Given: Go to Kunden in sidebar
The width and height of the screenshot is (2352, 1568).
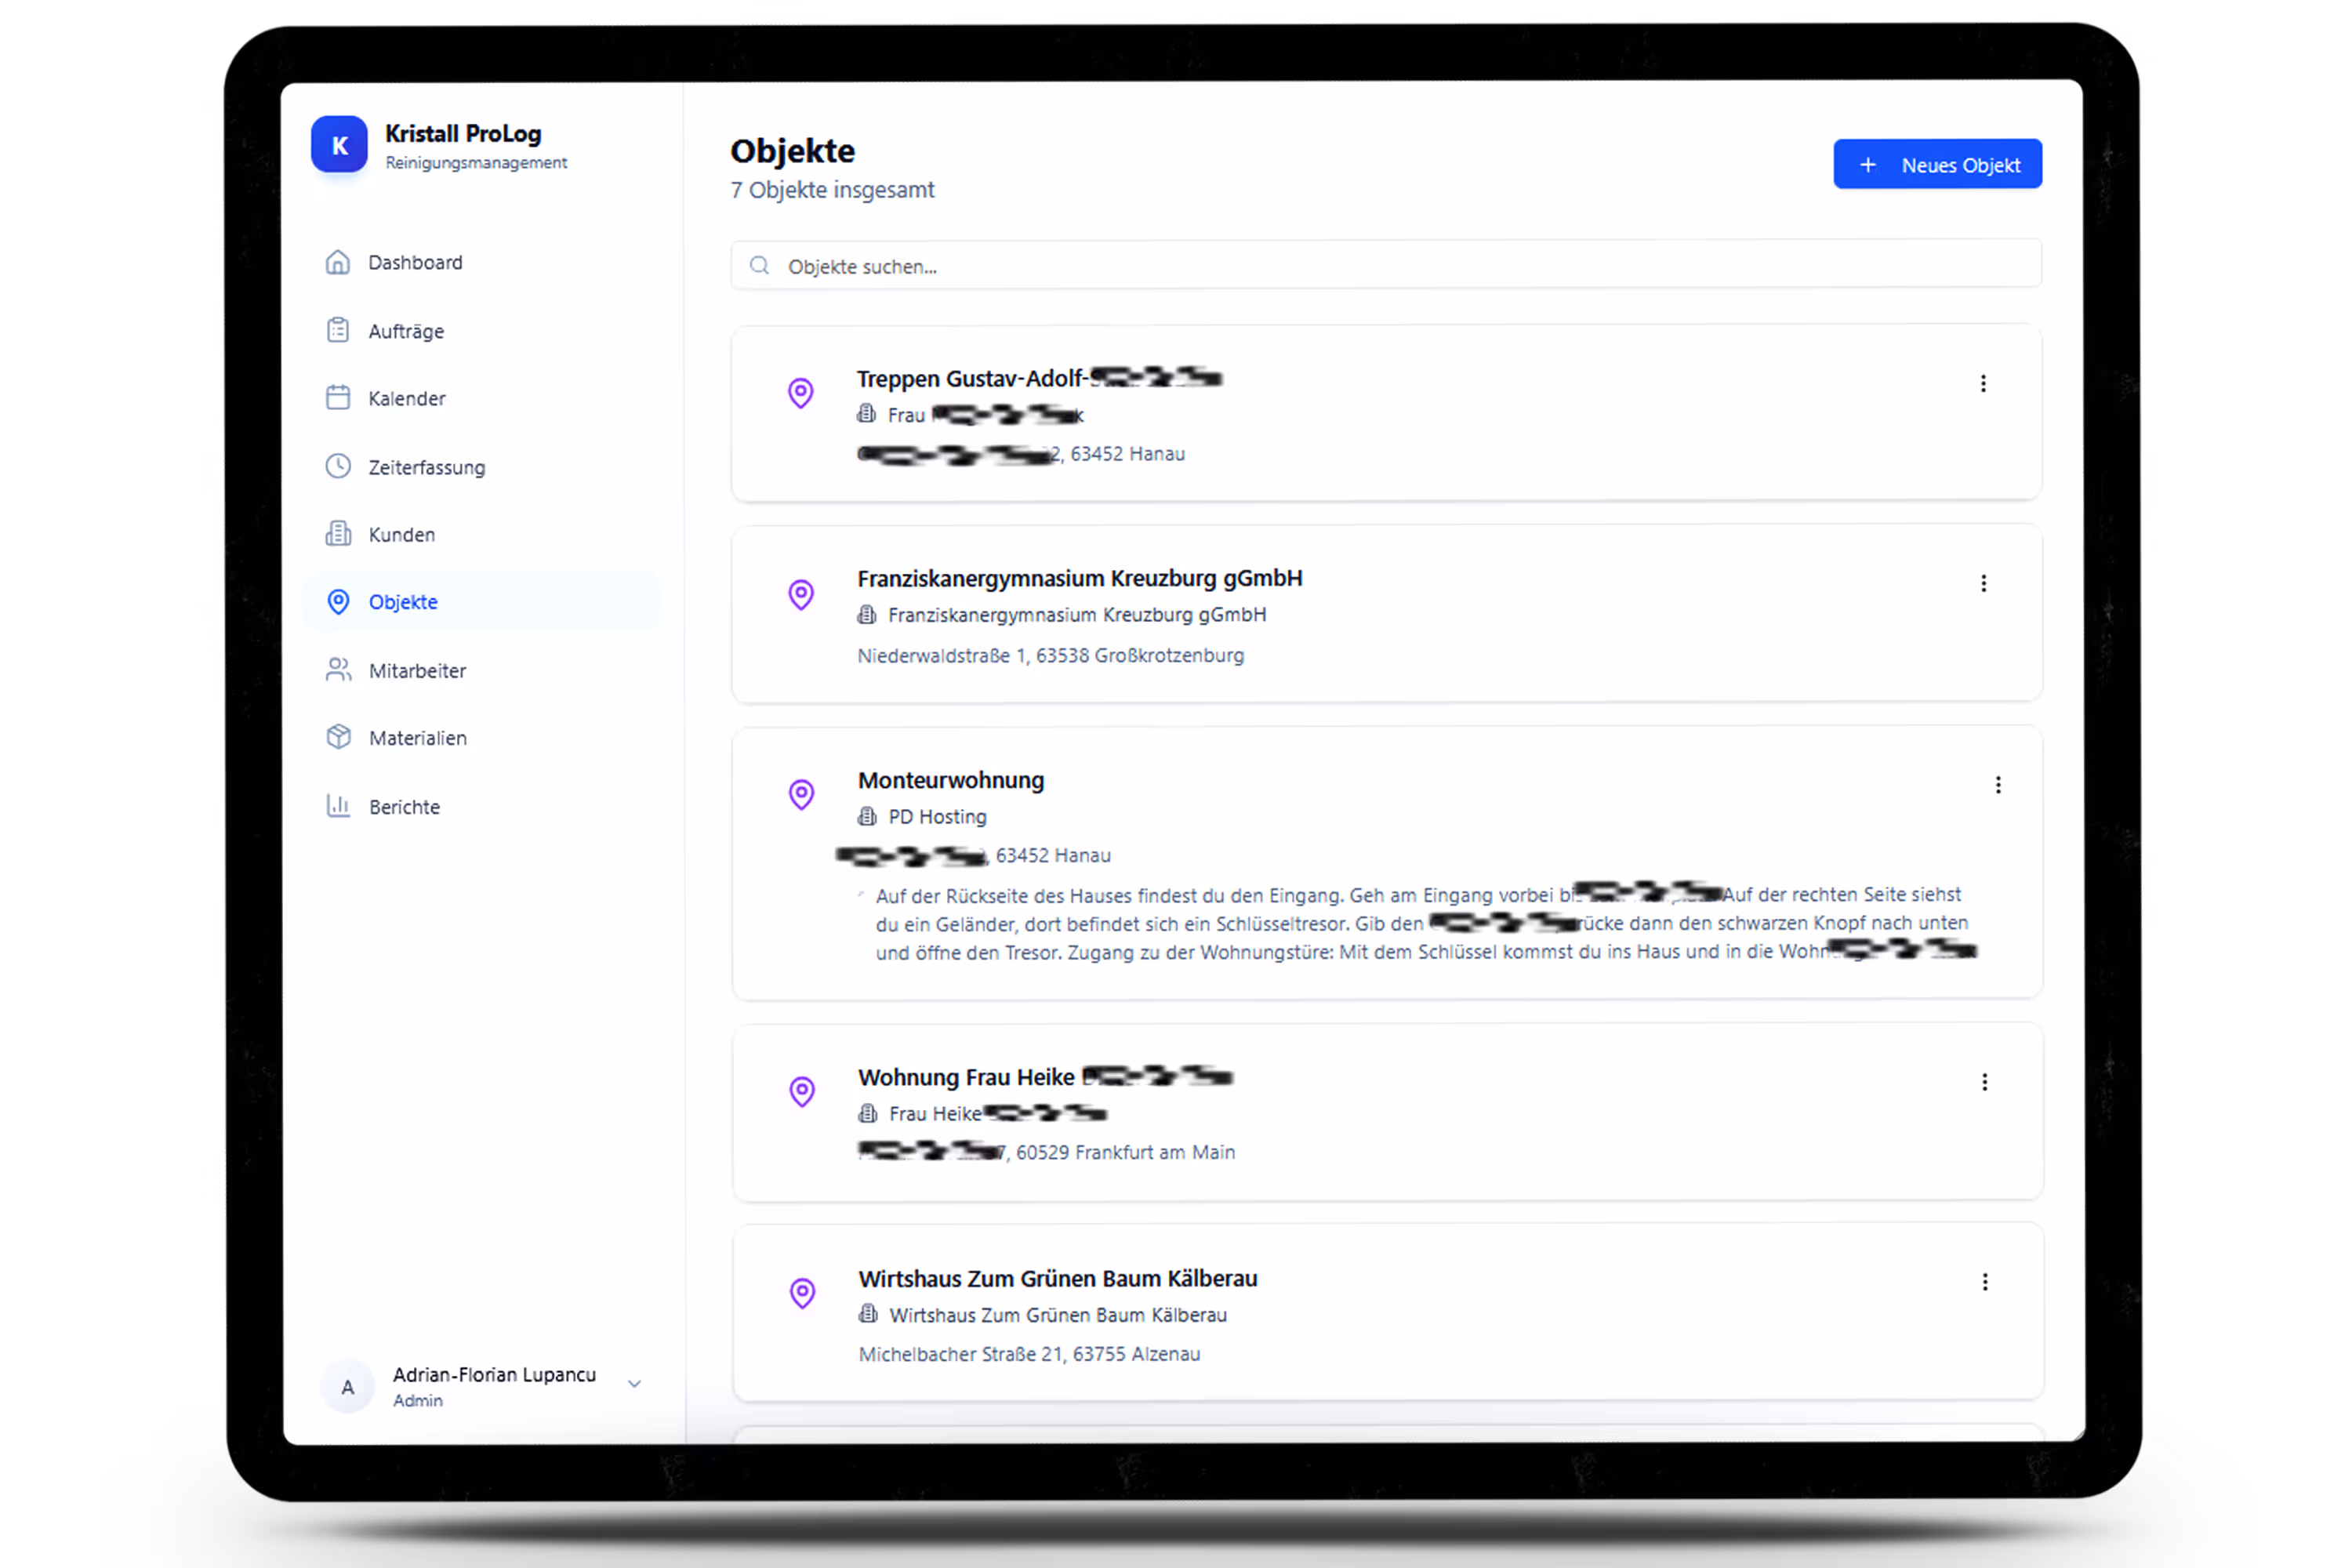Looking at the screenshot, I should [x=401, y=534].
